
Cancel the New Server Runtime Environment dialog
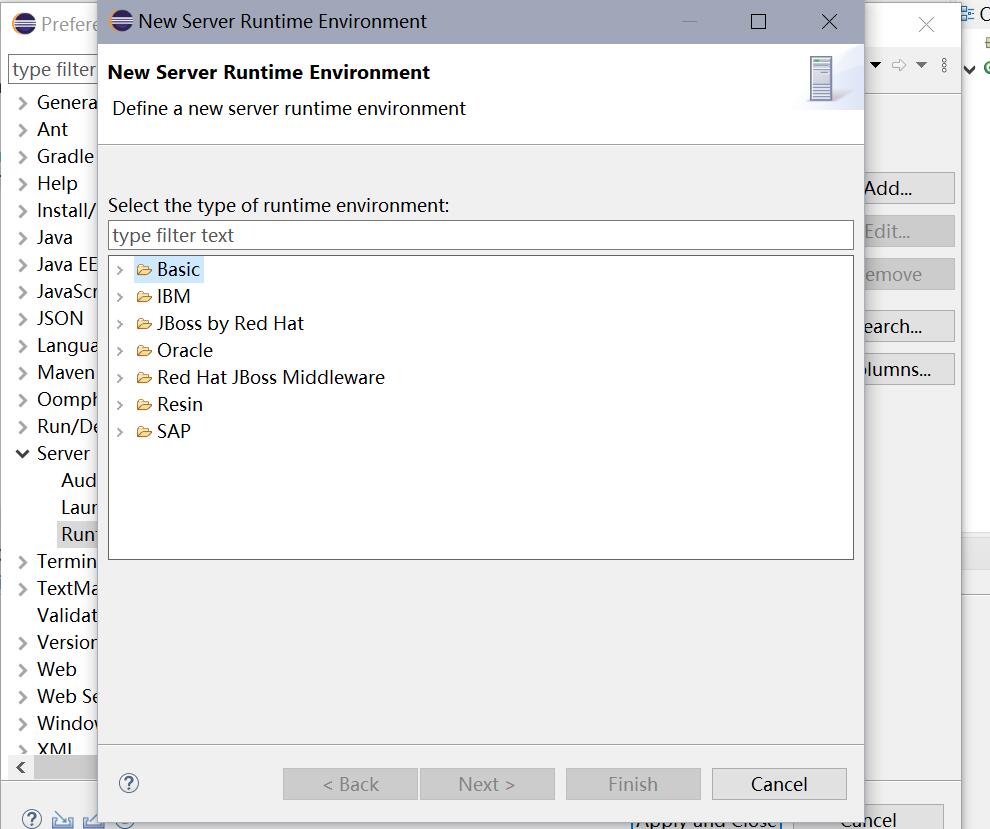779,784
